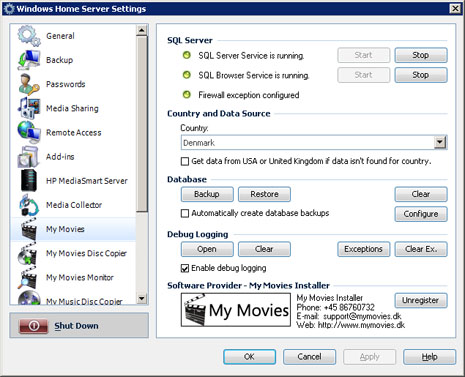The height and width of the screenshot is (377, 465).
Task: Click disabled Start button for SQL Browser Service
Action: click(x=364, y=75)
